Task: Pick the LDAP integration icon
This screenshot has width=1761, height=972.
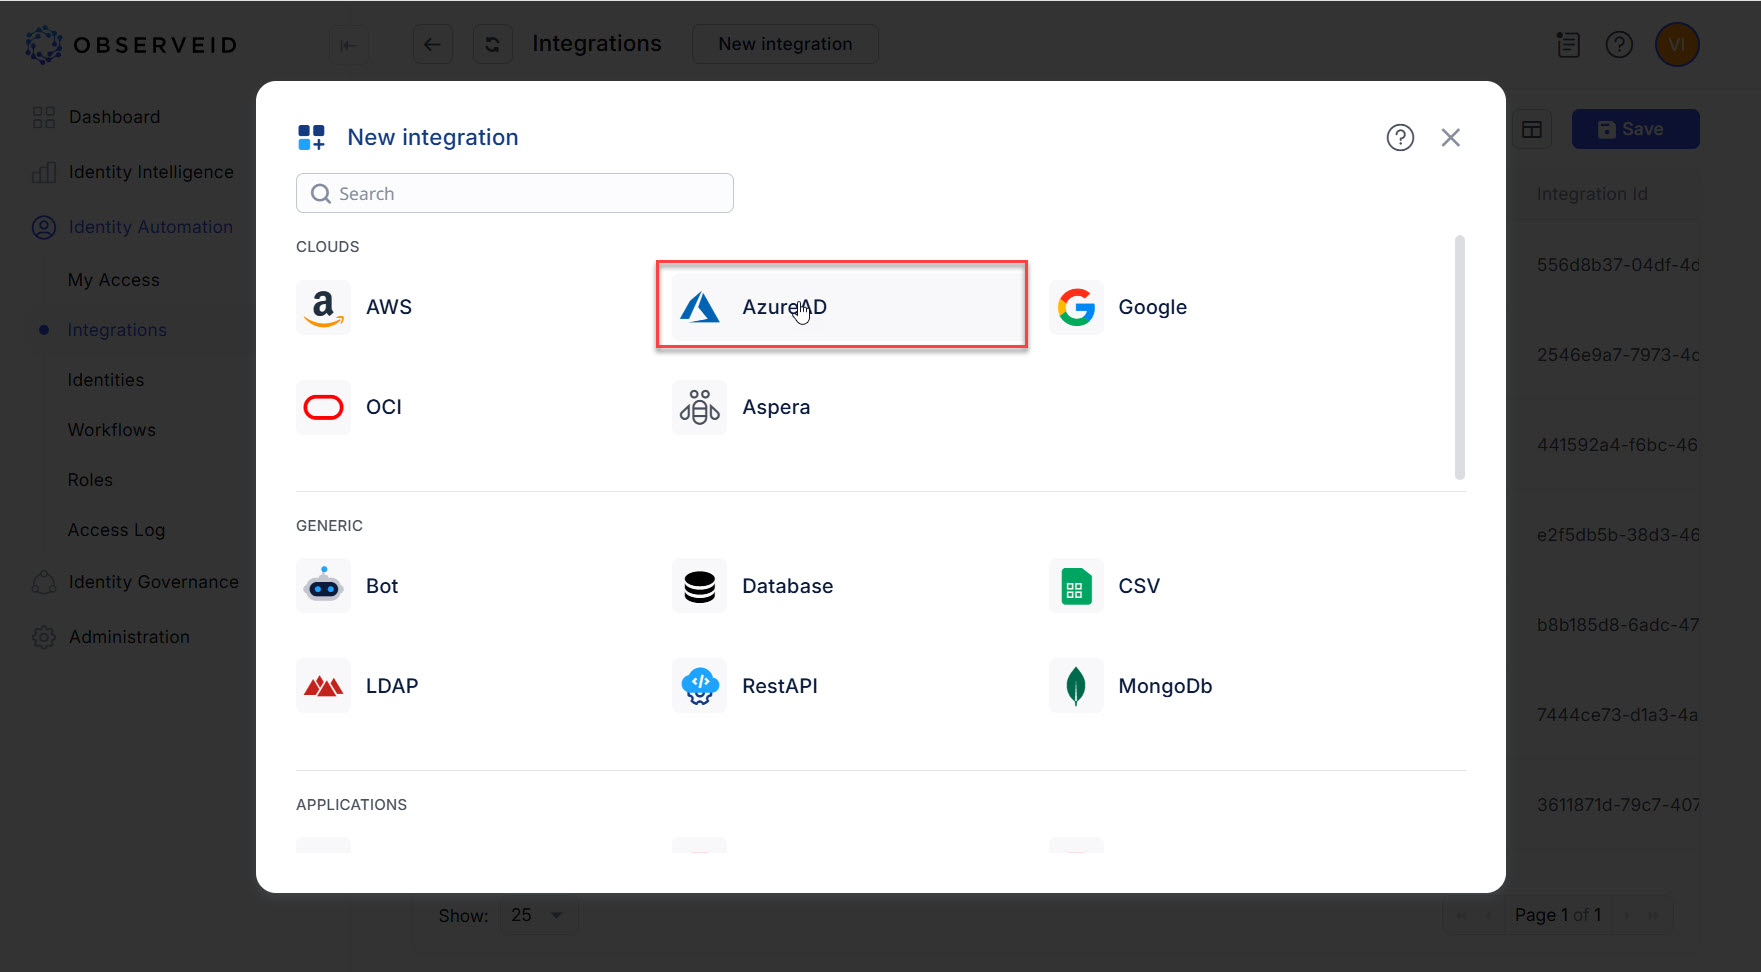Action: tap(323, 686)
